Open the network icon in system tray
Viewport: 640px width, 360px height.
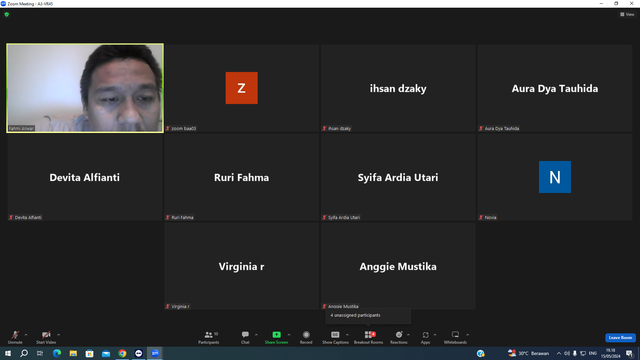(x=583, y=353)
